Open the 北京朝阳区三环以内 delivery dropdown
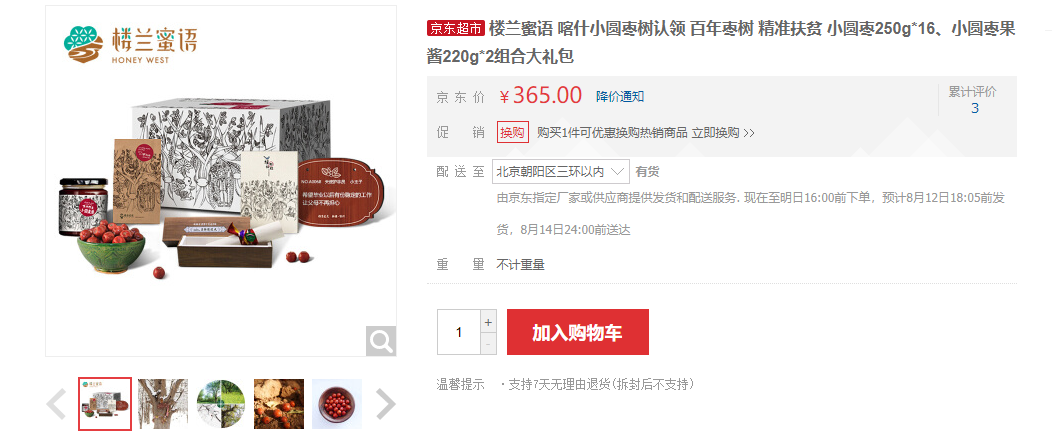 561,172
